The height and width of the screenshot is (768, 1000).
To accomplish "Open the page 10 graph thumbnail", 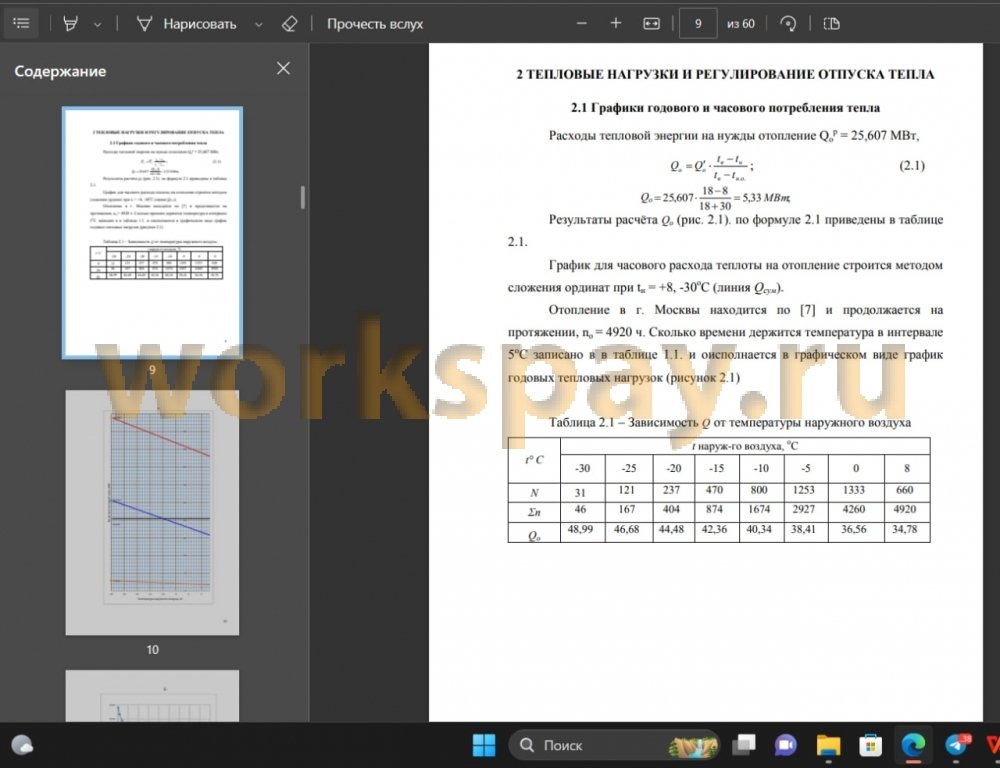I will 152,512.
